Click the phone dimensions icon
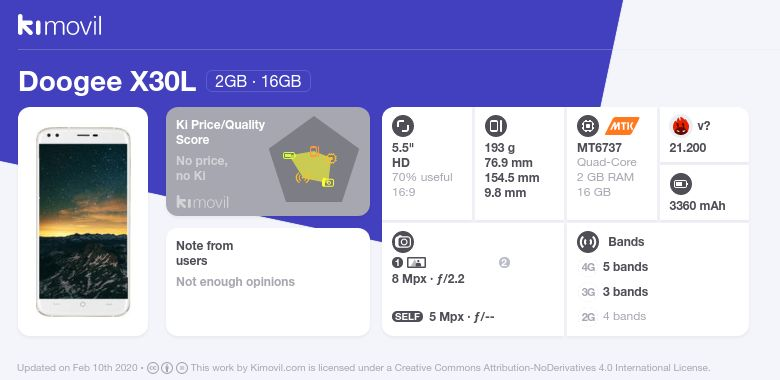This screenshot has width=780, height=380. [x=495, y=126]
